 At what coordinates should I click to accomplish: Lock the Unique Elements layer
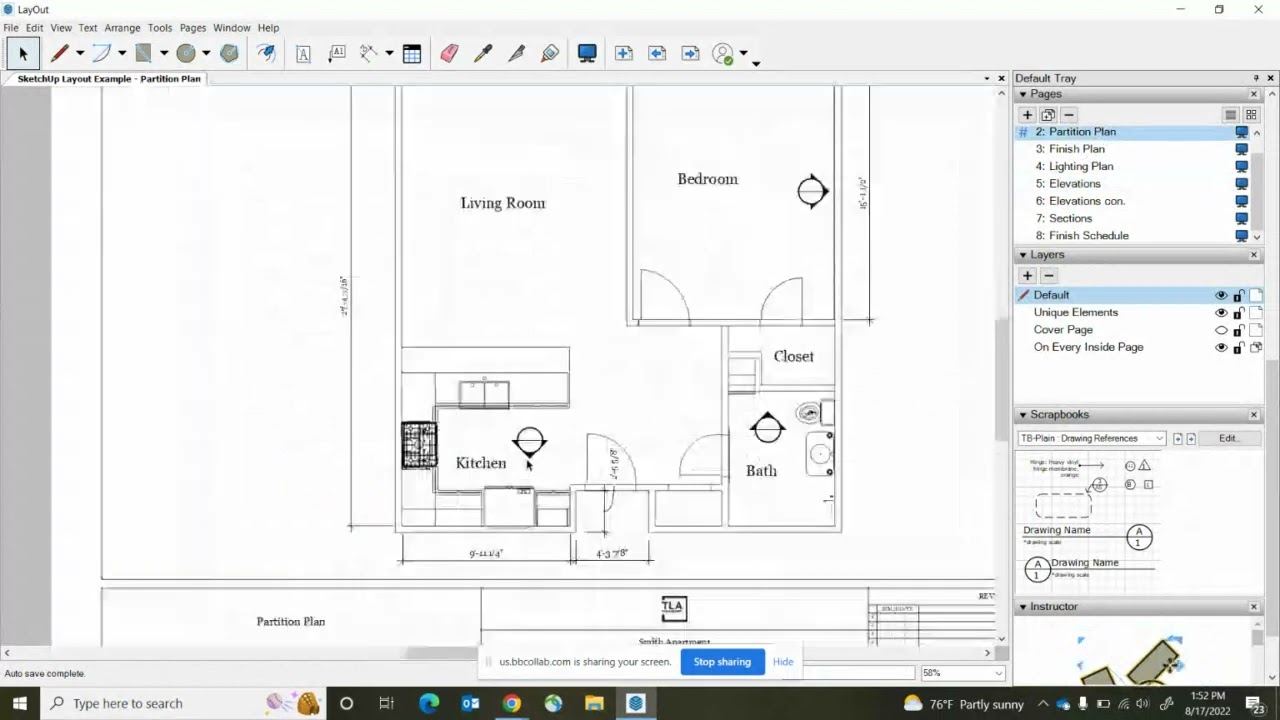pyautogui.click(x=1238, y=313)
